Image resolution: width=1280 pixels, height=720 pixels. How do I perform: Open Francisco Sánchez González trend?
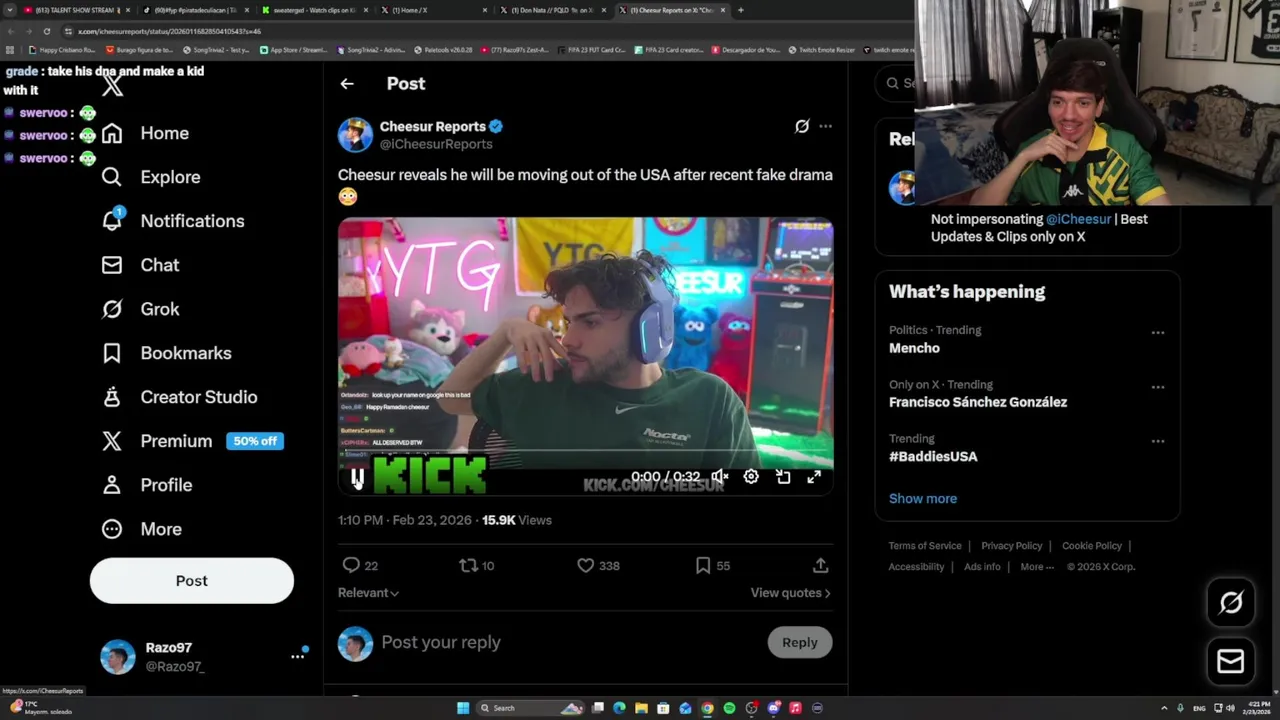tap(978, 402)
